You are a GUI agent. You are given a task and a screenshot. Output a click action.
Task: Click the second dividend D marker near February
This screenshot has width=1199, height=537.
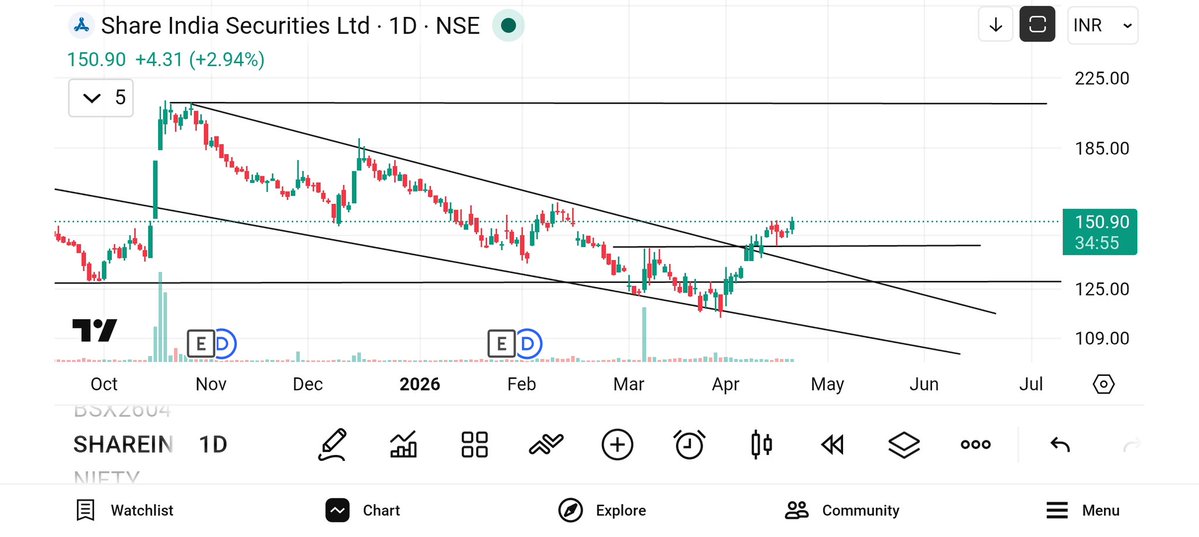point(528,344)
